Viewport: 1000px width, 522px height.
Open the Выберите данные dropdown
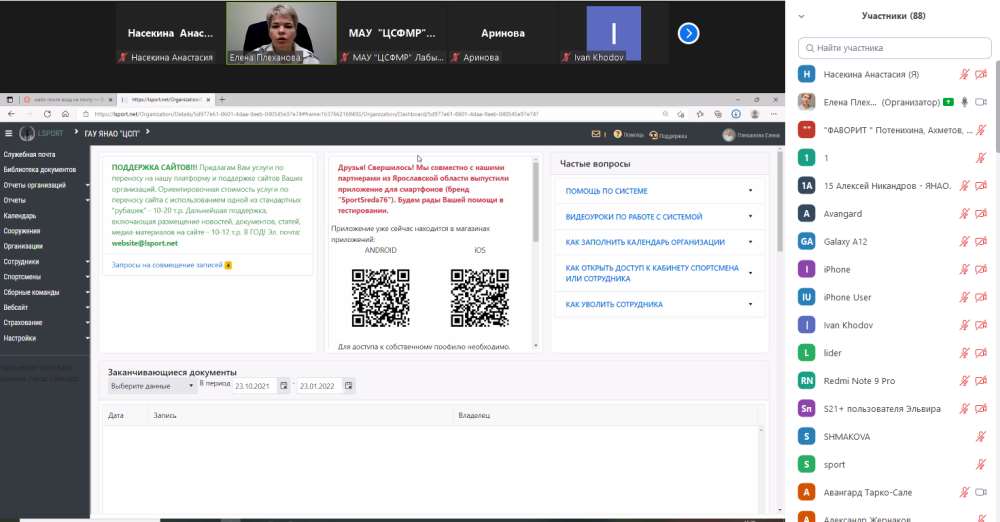[x=152, y=386]
